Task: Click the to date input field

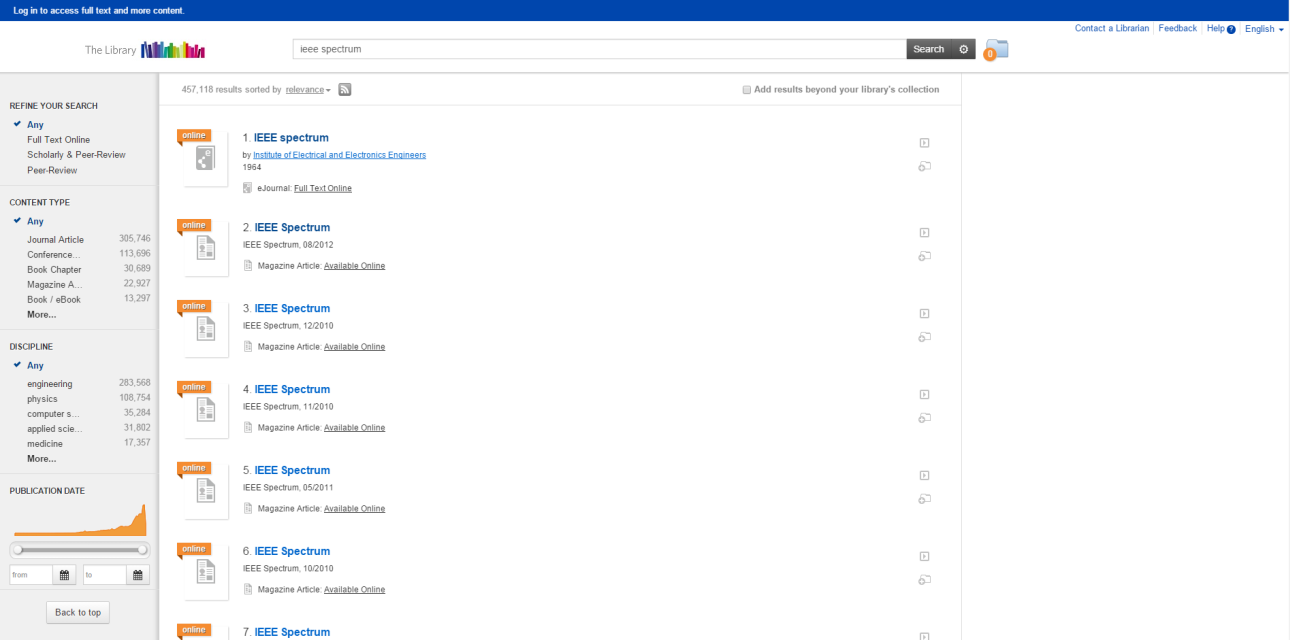Action: coord(104,575)
